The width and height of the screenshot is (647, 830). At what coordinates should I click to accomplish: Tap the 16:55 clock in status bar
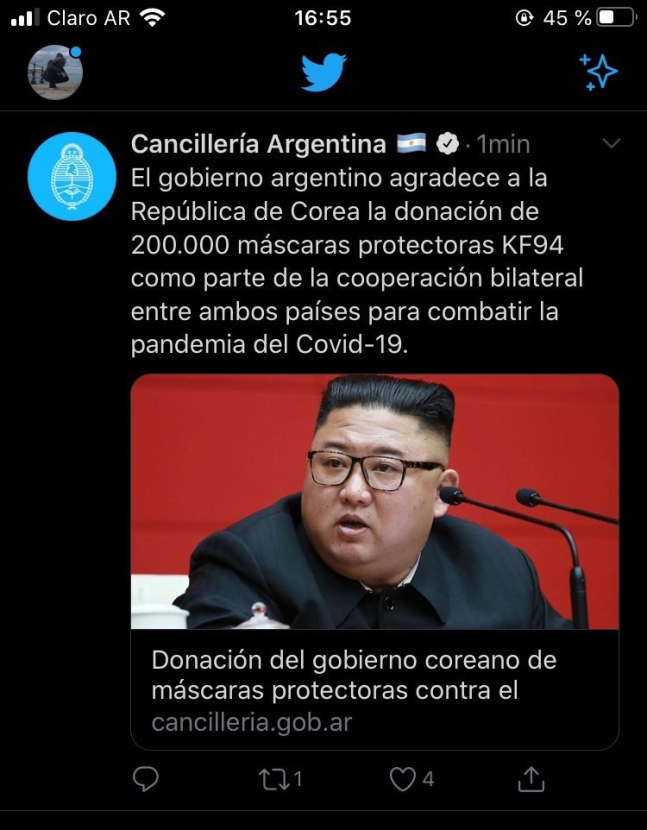pos(323,18)
